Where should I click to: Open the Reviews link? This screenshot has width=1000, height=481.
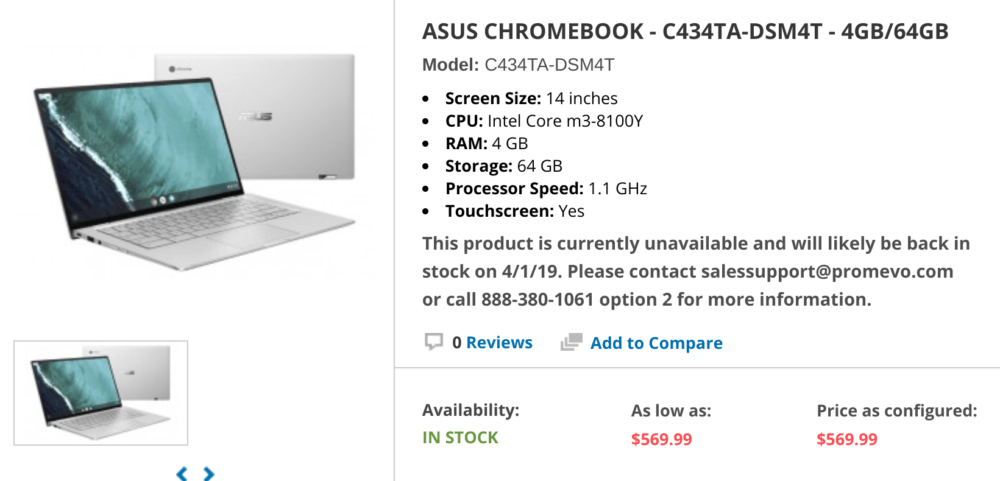(499, 343)
